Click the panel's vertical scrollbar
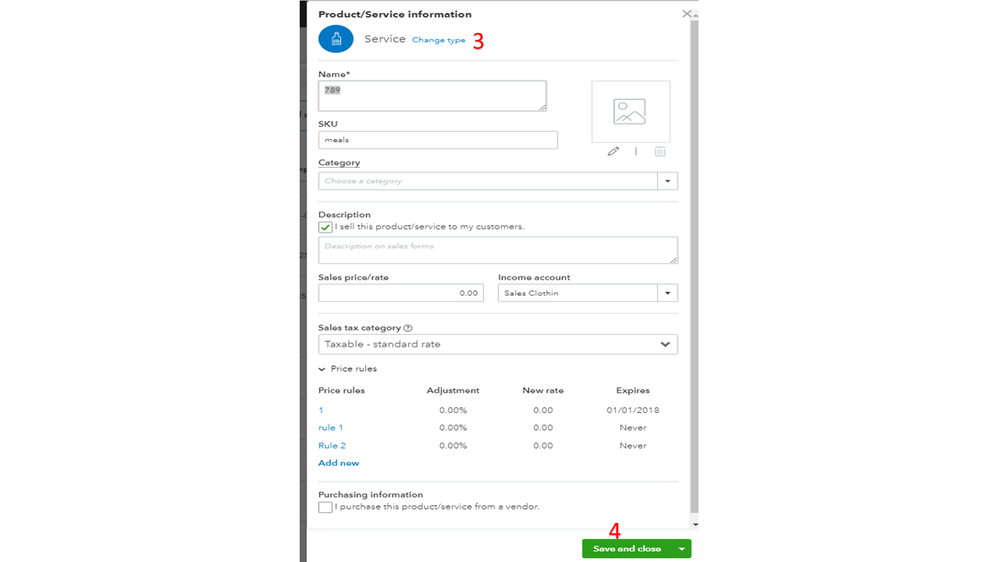The width and height of the screenshot is (999, 562). 694,264
